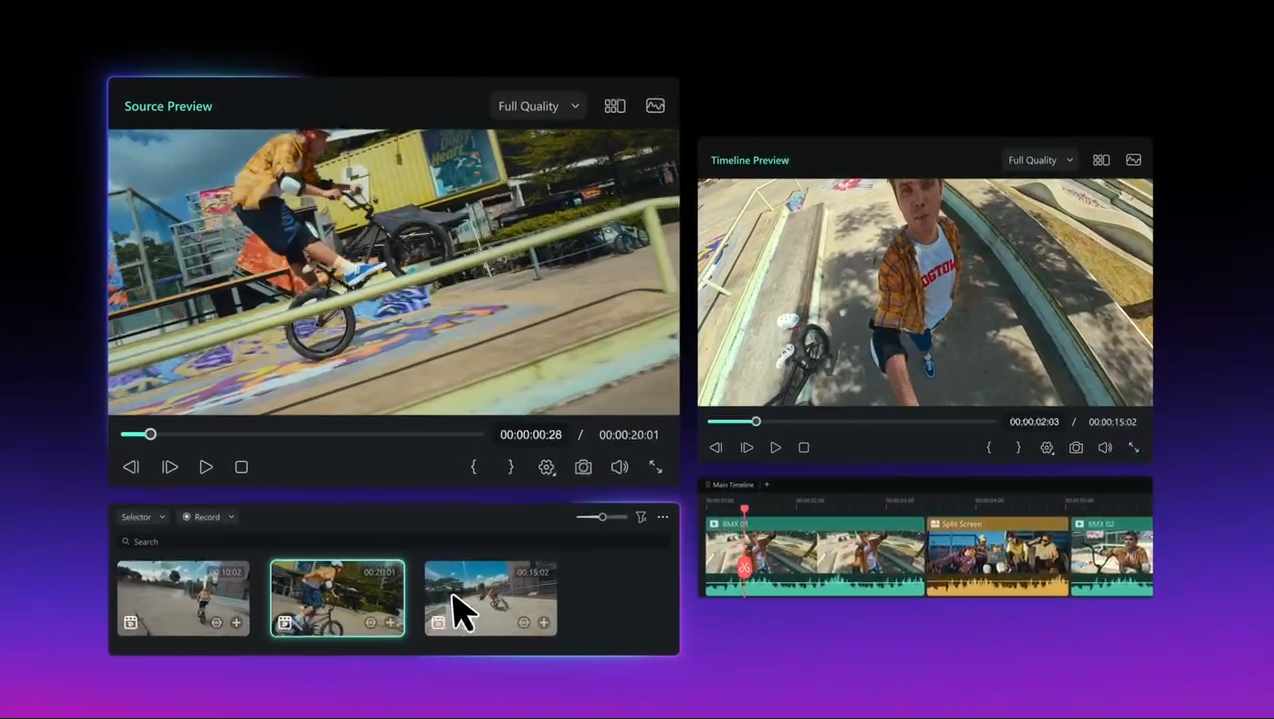
Task: Step back one frame in Timeline Preview
Action: point(716,448)
